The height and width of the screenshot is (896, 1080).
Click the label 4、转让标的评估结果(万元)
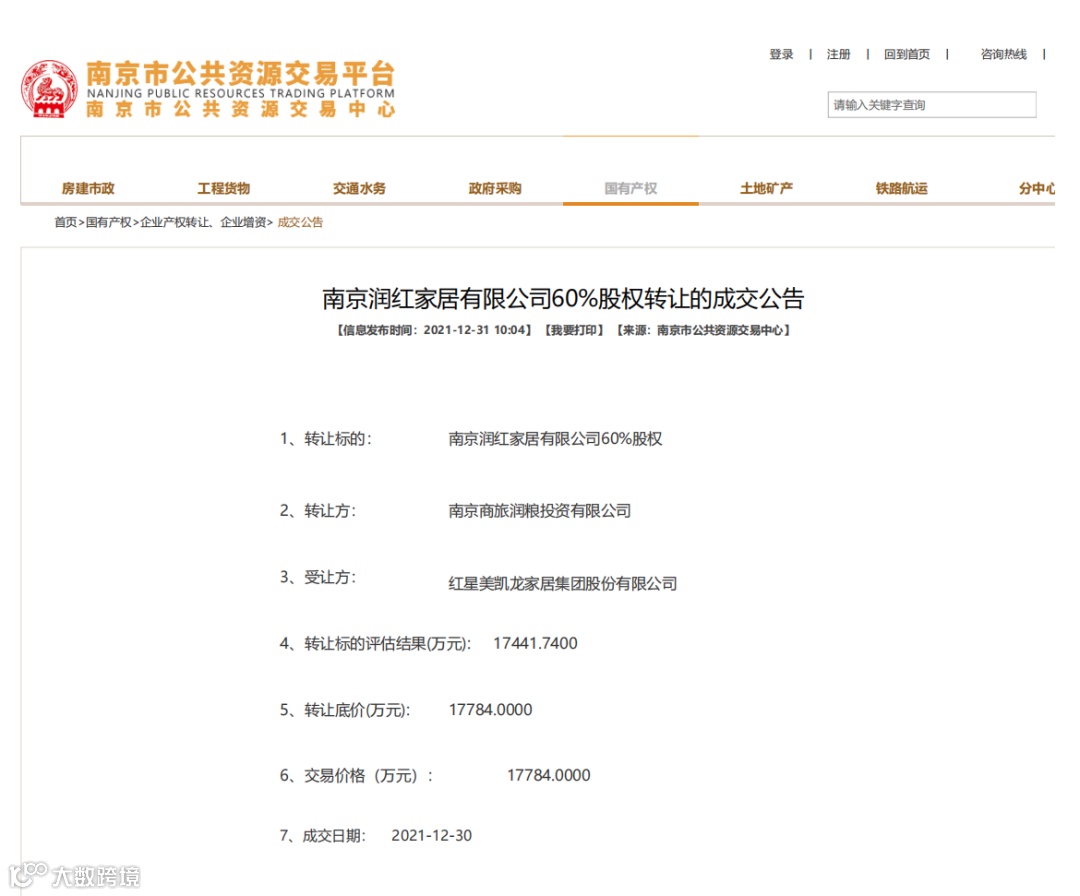coord(375,643)
